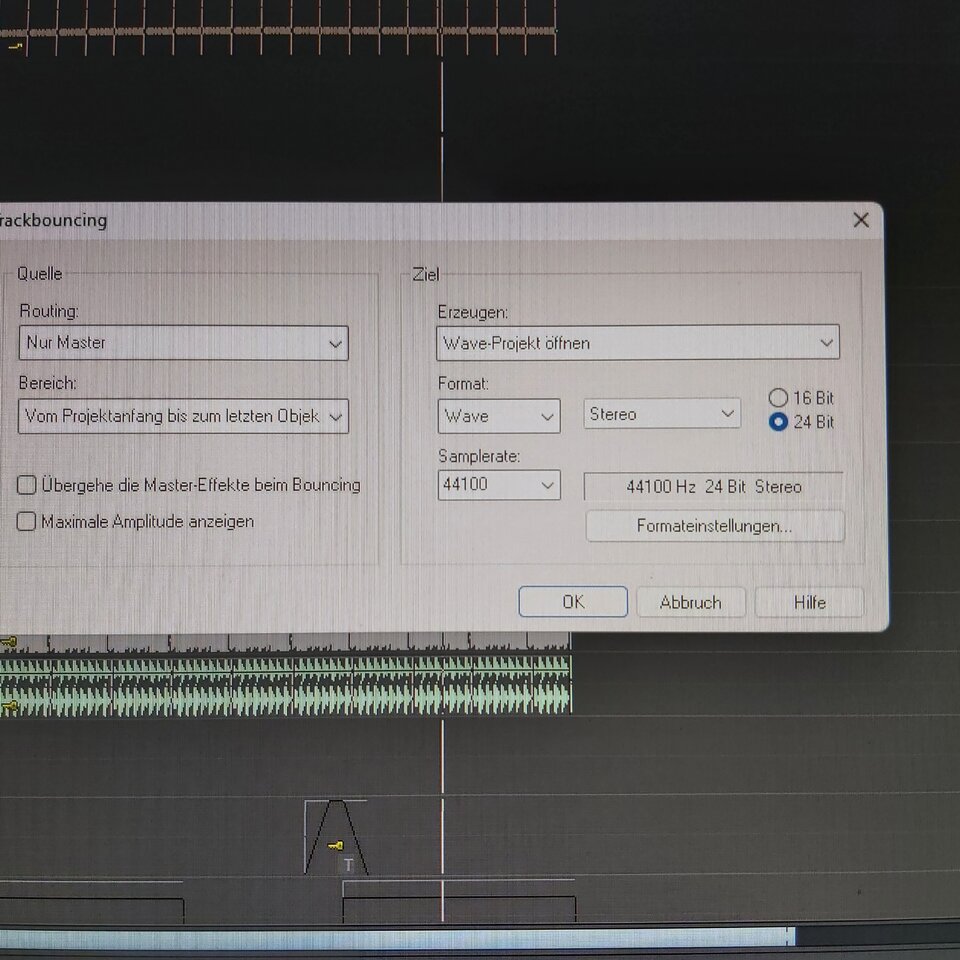Open the Routing dropdown showing Nur Master

coord(183,343)
